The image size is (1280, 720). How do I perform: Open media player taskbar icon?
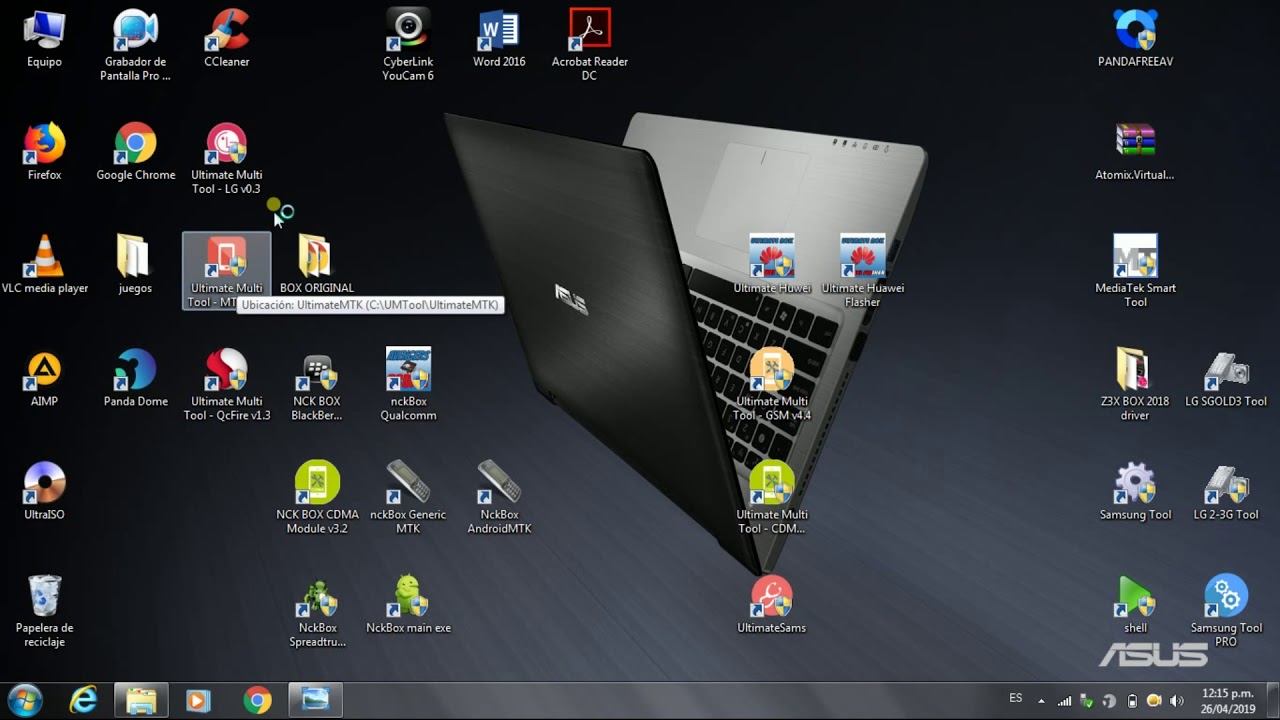pos(198,700)
